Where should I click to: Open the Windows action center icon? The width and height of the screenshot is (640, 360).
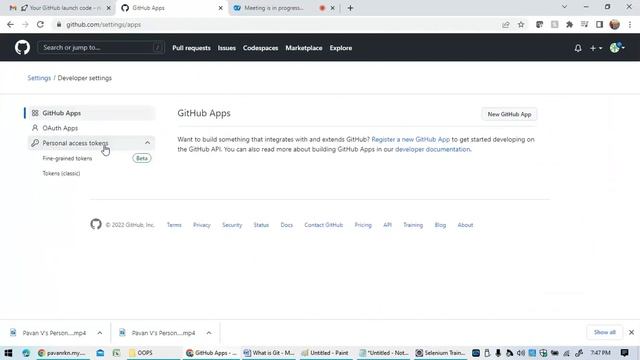(624, 353)
